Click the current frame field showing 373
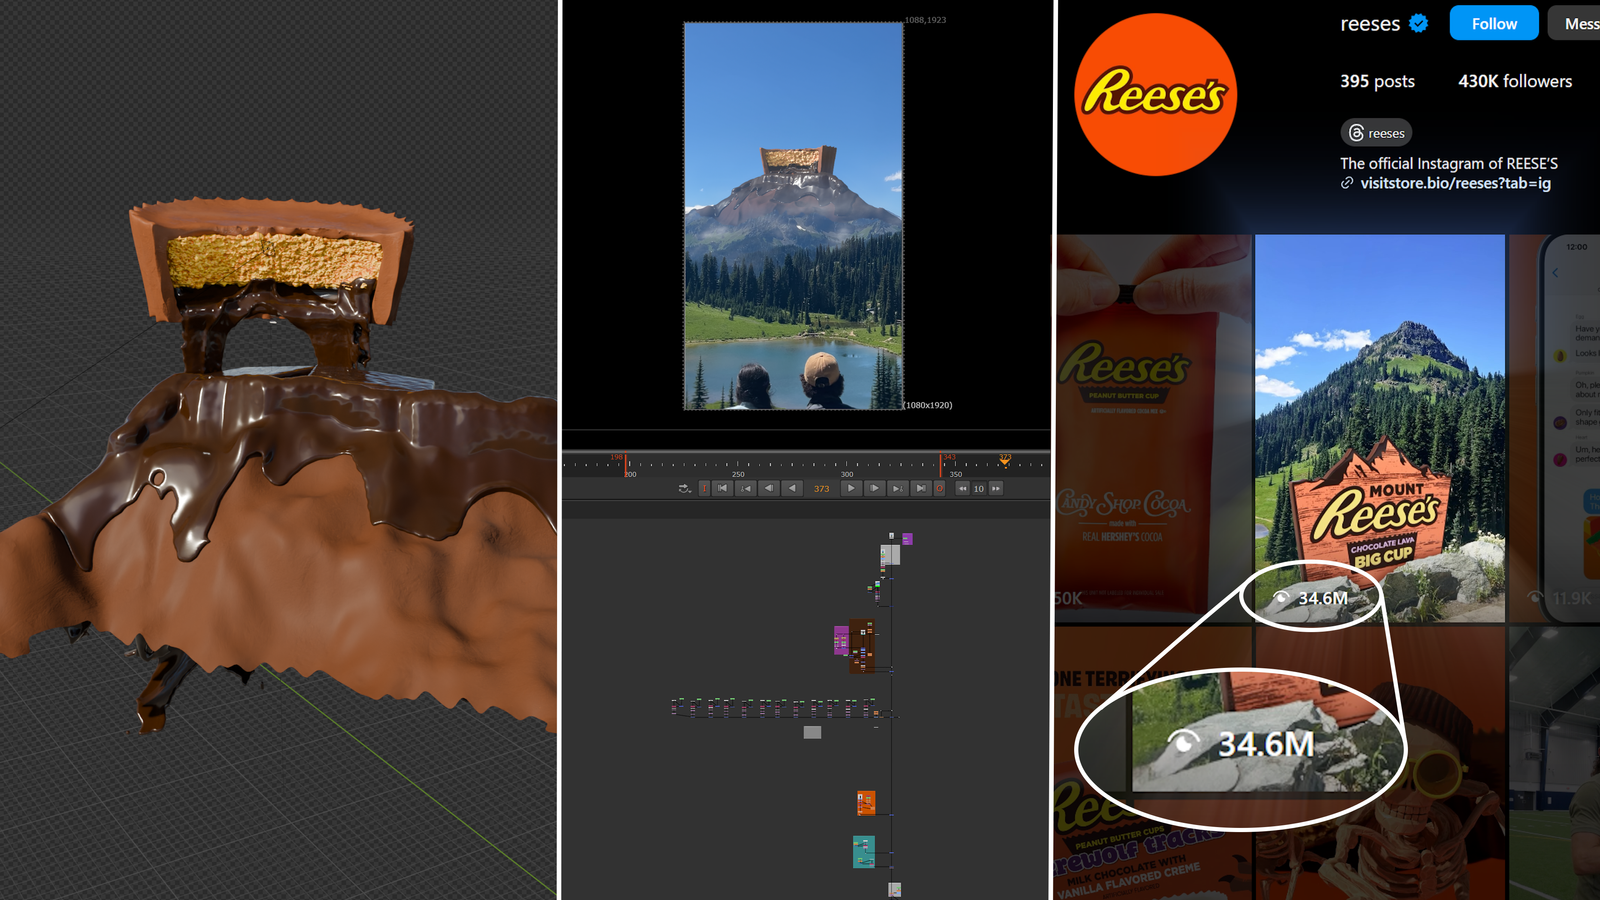Screen dimensions: 1600x900 click(821, 489)
